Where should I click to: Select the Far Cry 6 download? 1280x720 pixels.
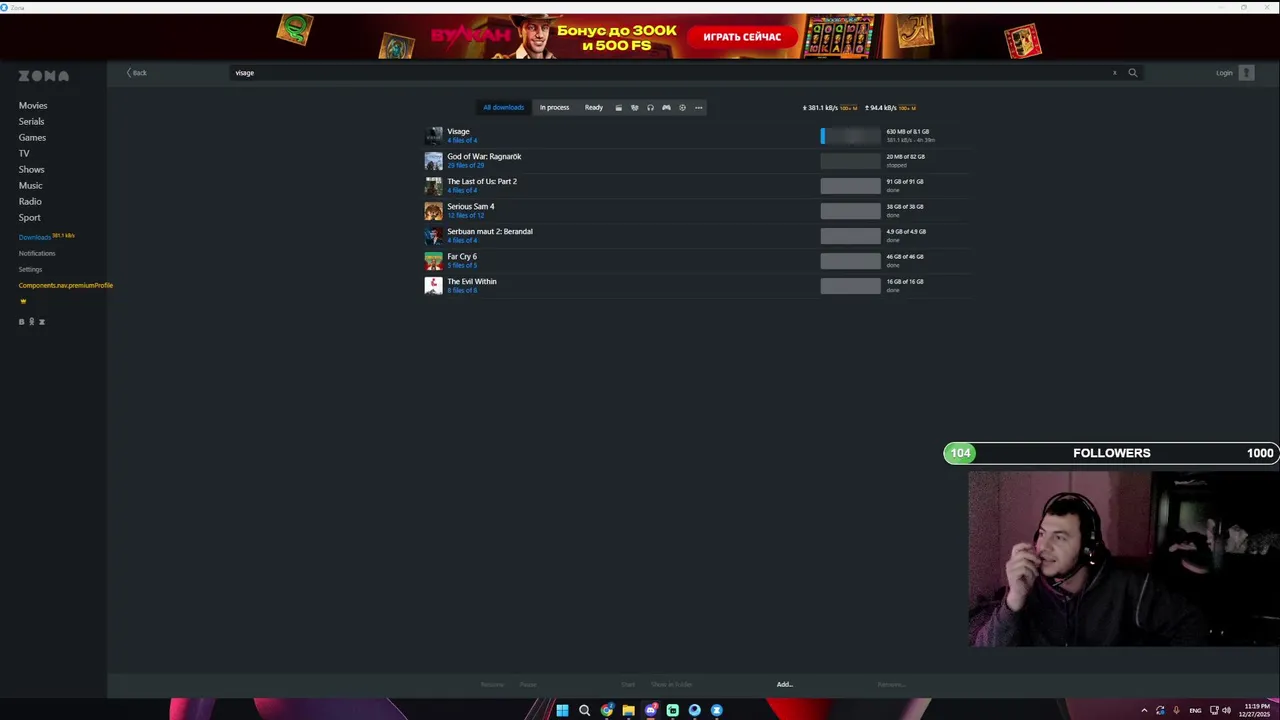coord(697,260)
